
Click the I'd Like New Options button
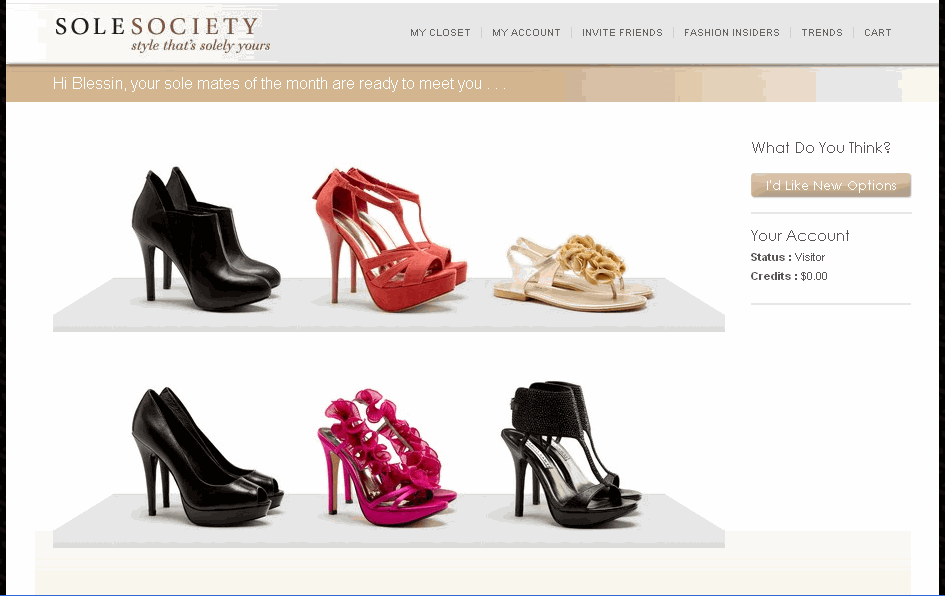point(830,186)
